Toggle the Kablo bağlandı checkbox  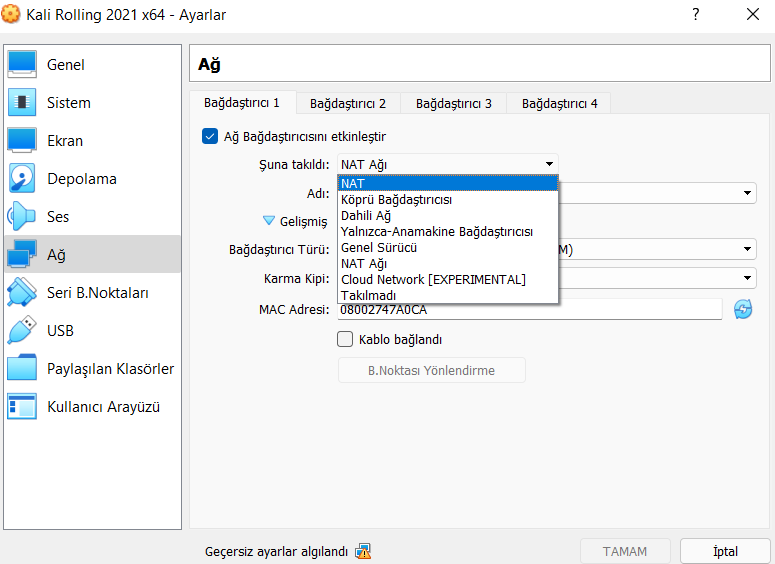(346, 339)
